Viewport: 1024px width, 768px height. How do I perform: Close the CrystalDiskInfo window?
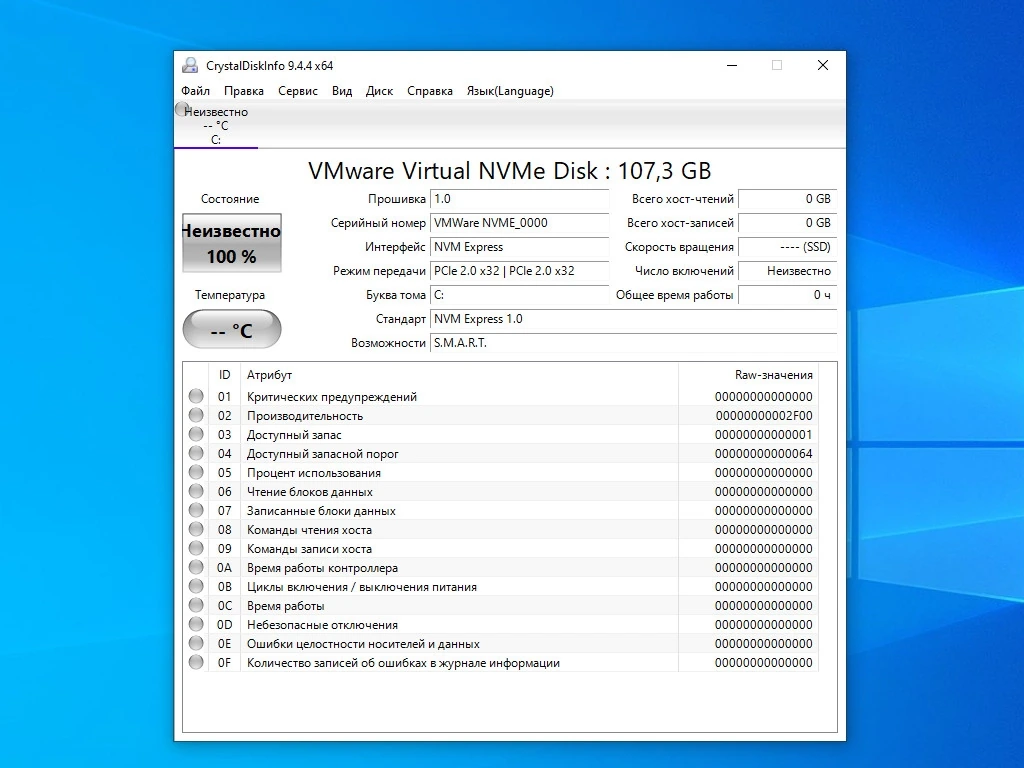point(823,65)
